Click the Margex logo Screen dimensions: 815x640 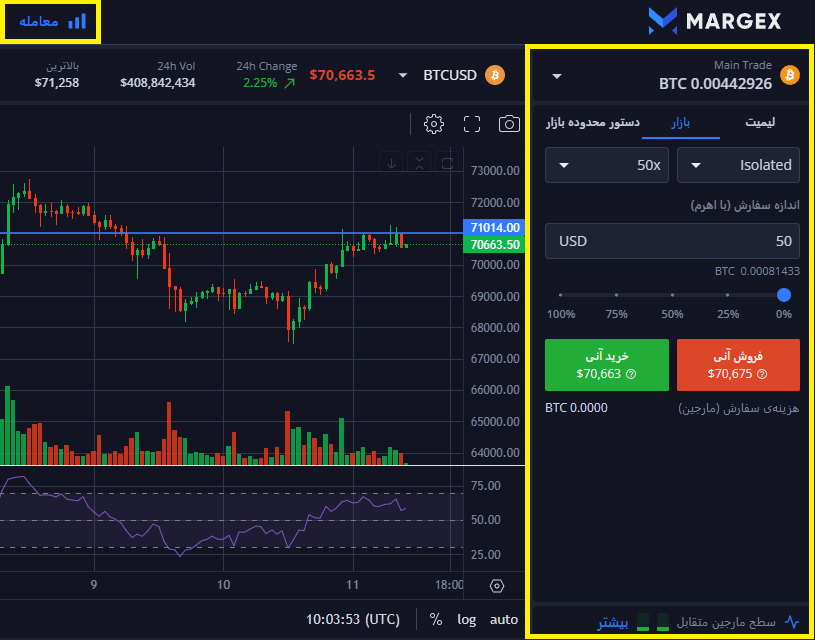714,20
